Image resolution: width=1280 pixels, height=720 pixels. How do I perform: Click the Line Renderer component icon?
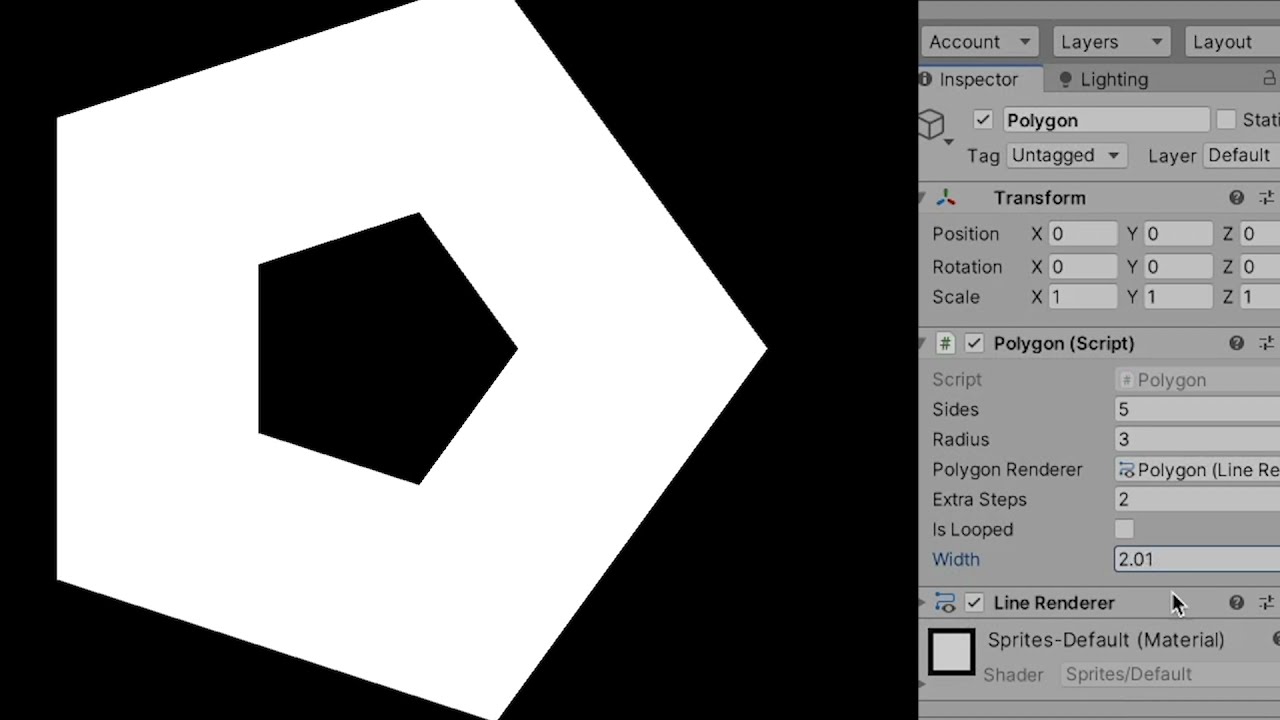(x=945, y=603)
